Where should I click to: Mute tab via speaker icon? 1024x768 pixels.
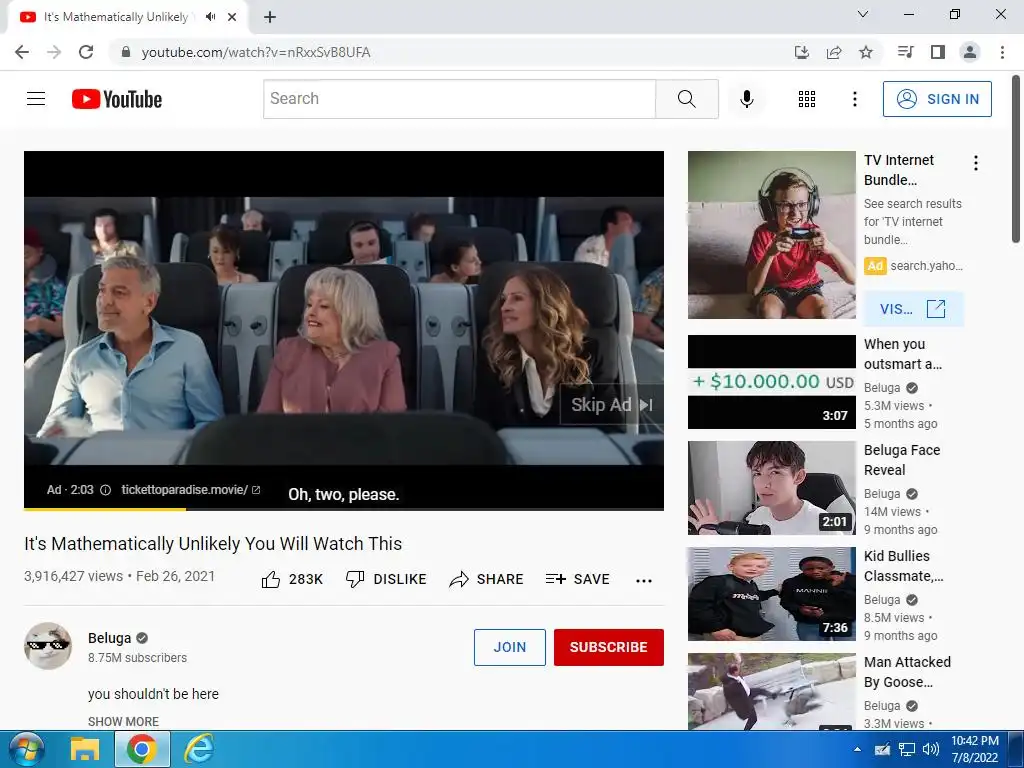pyautogui.click(x=210, y=17)
